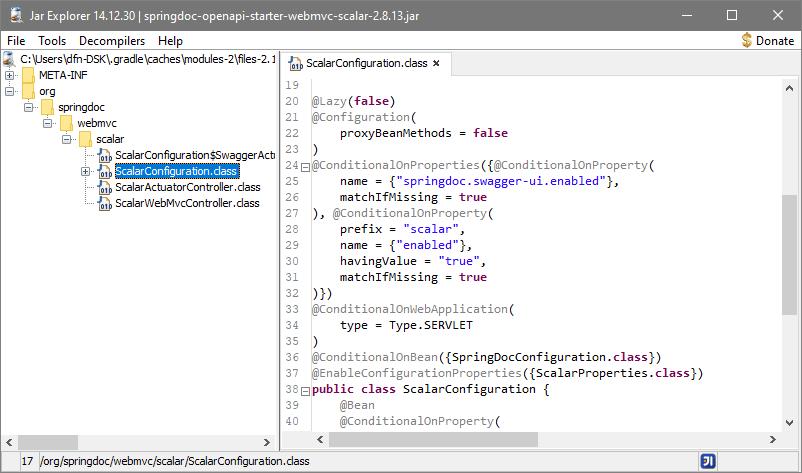The image size is (802, 473).
Task: Click the JD decompiler icon in status bar
Action: pos(708,461)
